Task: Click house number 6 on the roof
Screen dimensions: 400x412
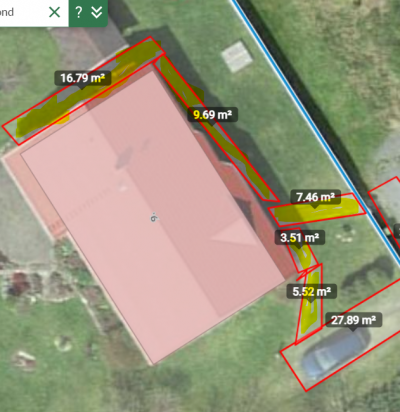Action: coord(154,218)
